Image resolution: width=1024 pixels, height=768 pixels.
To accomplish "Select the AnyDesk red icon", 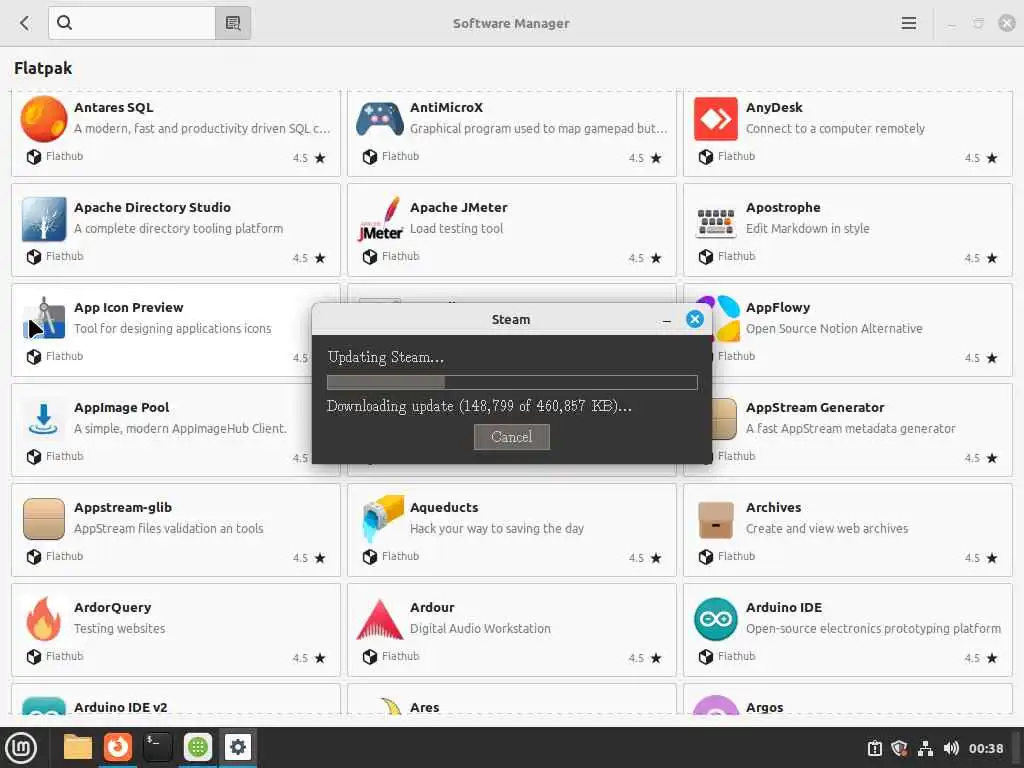I will pos(716,119).
